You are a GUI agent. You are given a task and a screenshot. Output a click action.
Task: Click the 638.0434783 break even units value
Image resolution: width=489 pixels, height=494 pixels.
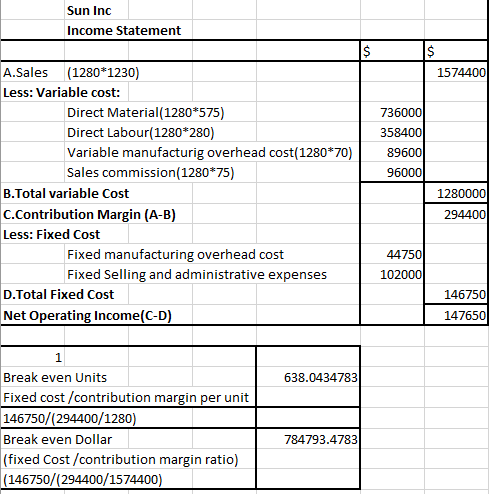pyautogui.click(x=321, y=378)
